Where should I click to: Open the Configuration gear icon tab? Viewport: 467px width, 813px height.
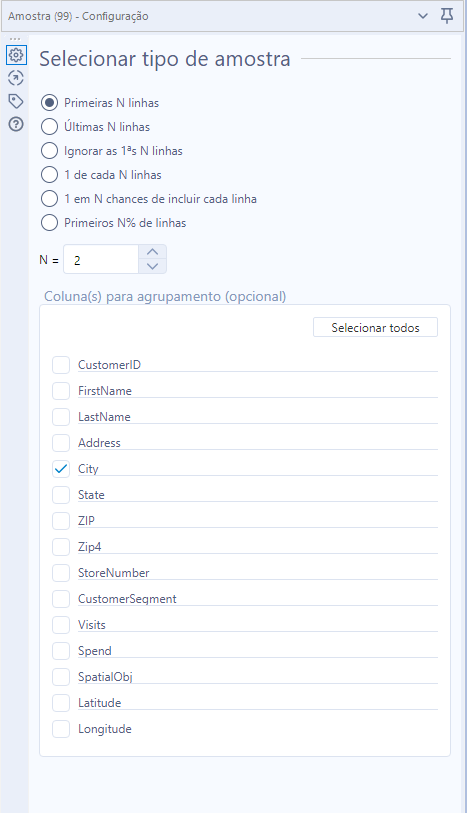(x=16, y=55)
